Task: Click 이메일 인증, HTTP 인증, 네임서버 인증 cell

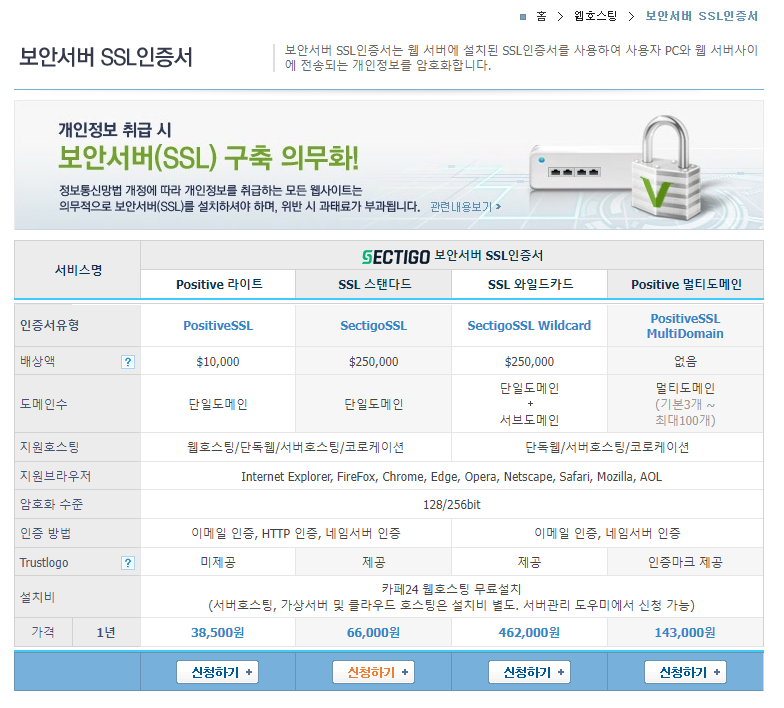Action: pos(296,534)
